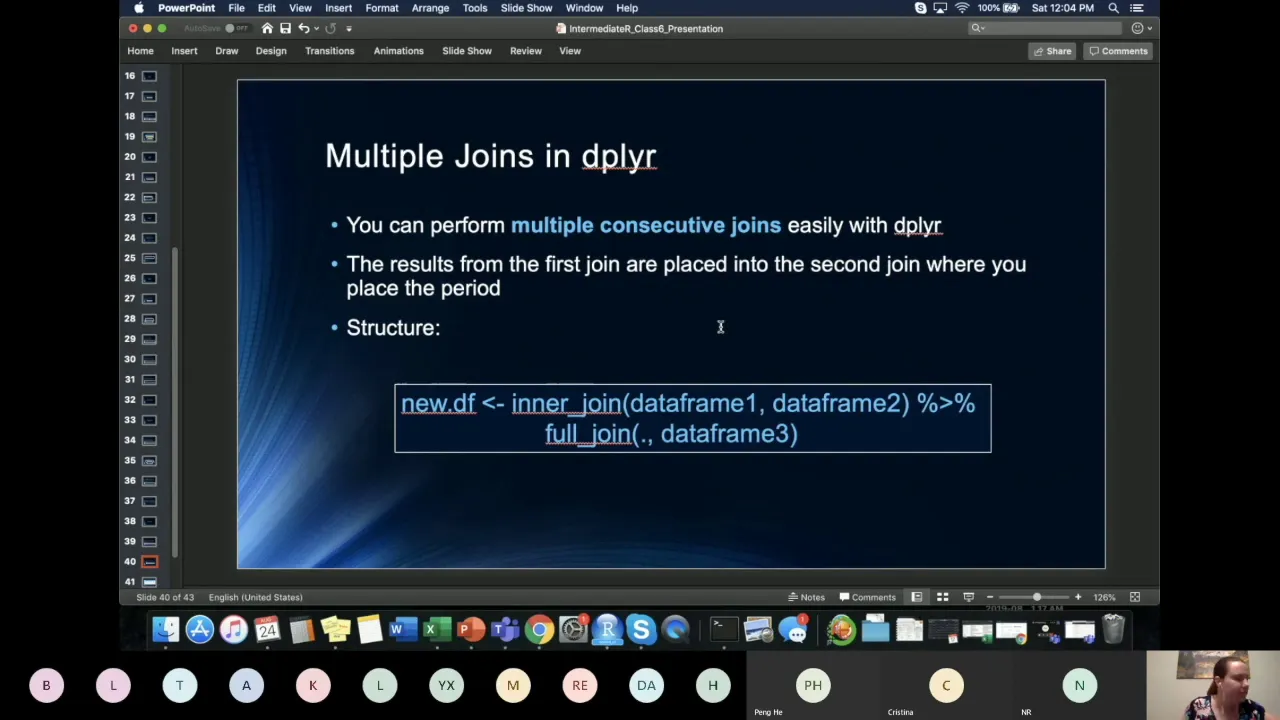This screenshot has width=1280, height=720.
Task: Click the zoom slider handle
Action: (x=1037, y=597)
